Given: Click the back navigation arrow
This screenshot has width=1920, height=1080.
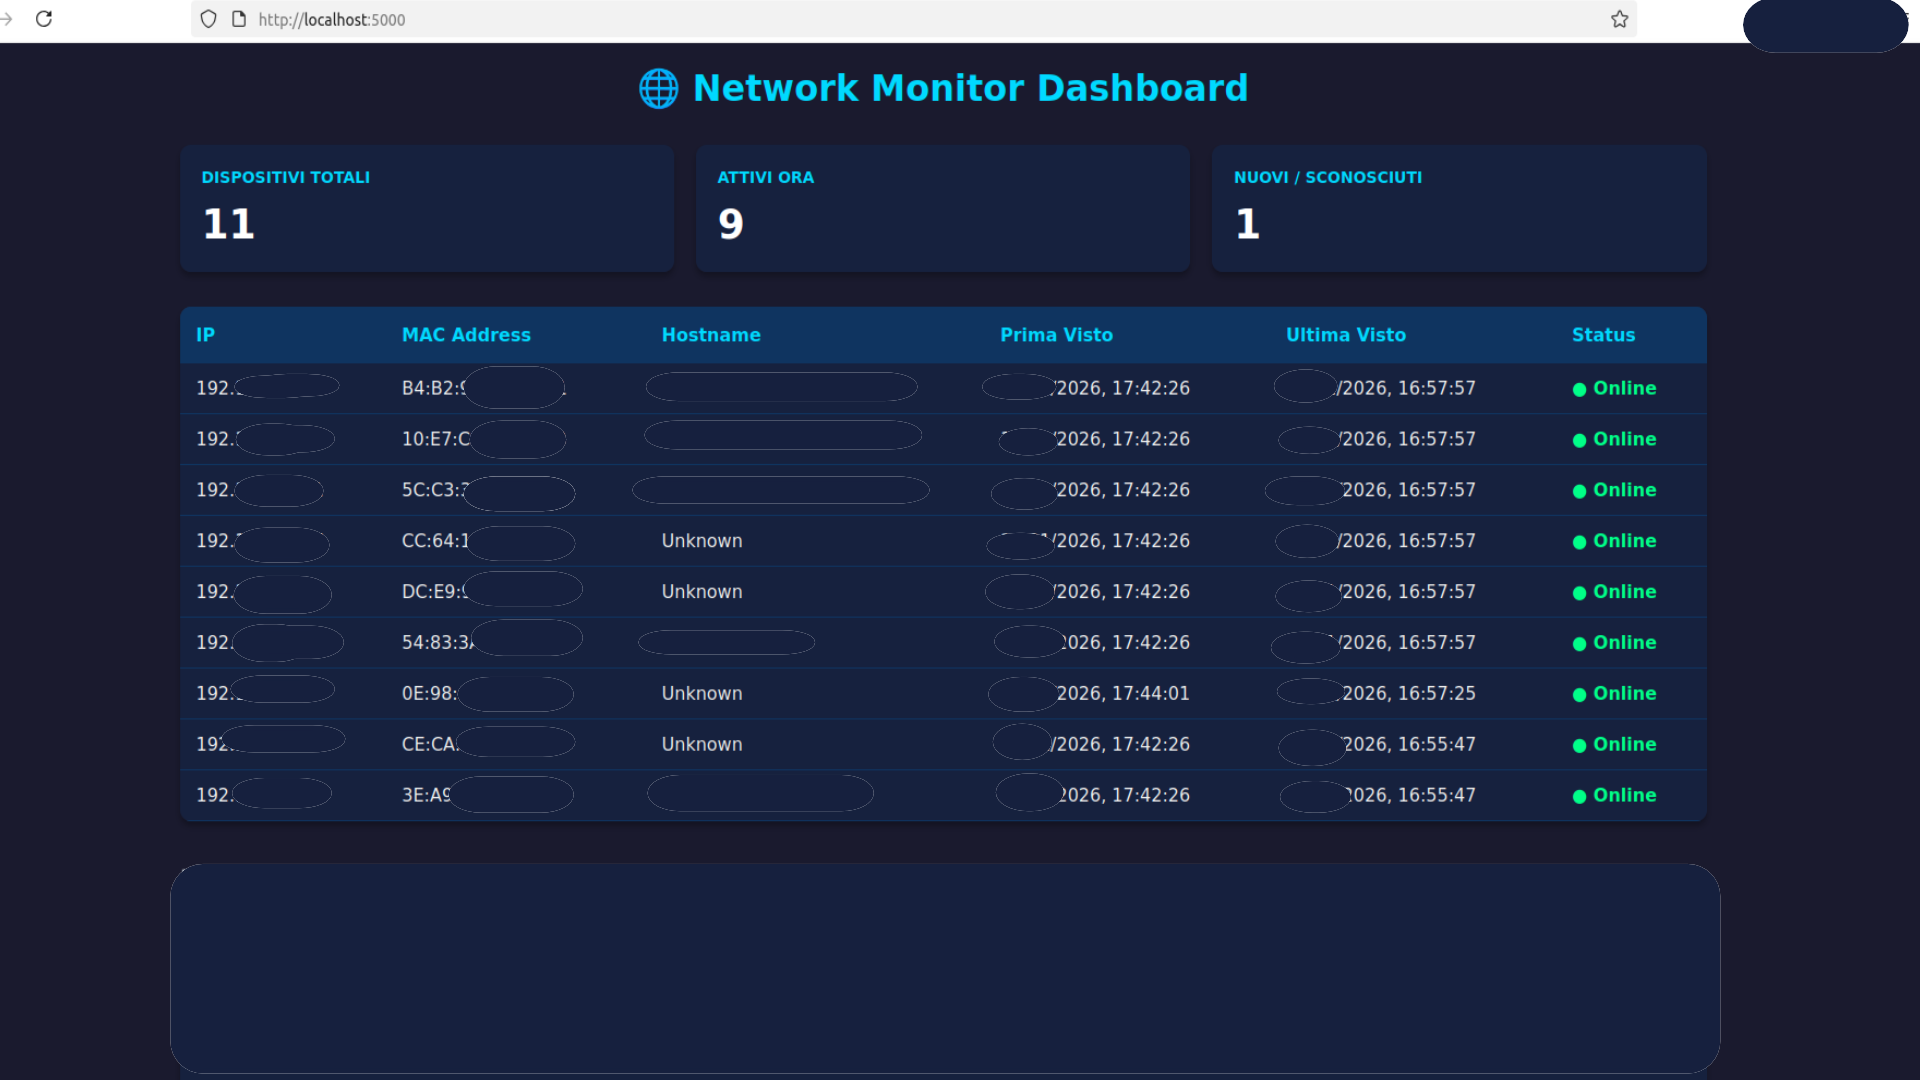Looking at the screenshot, I should (x=7, y=18).
